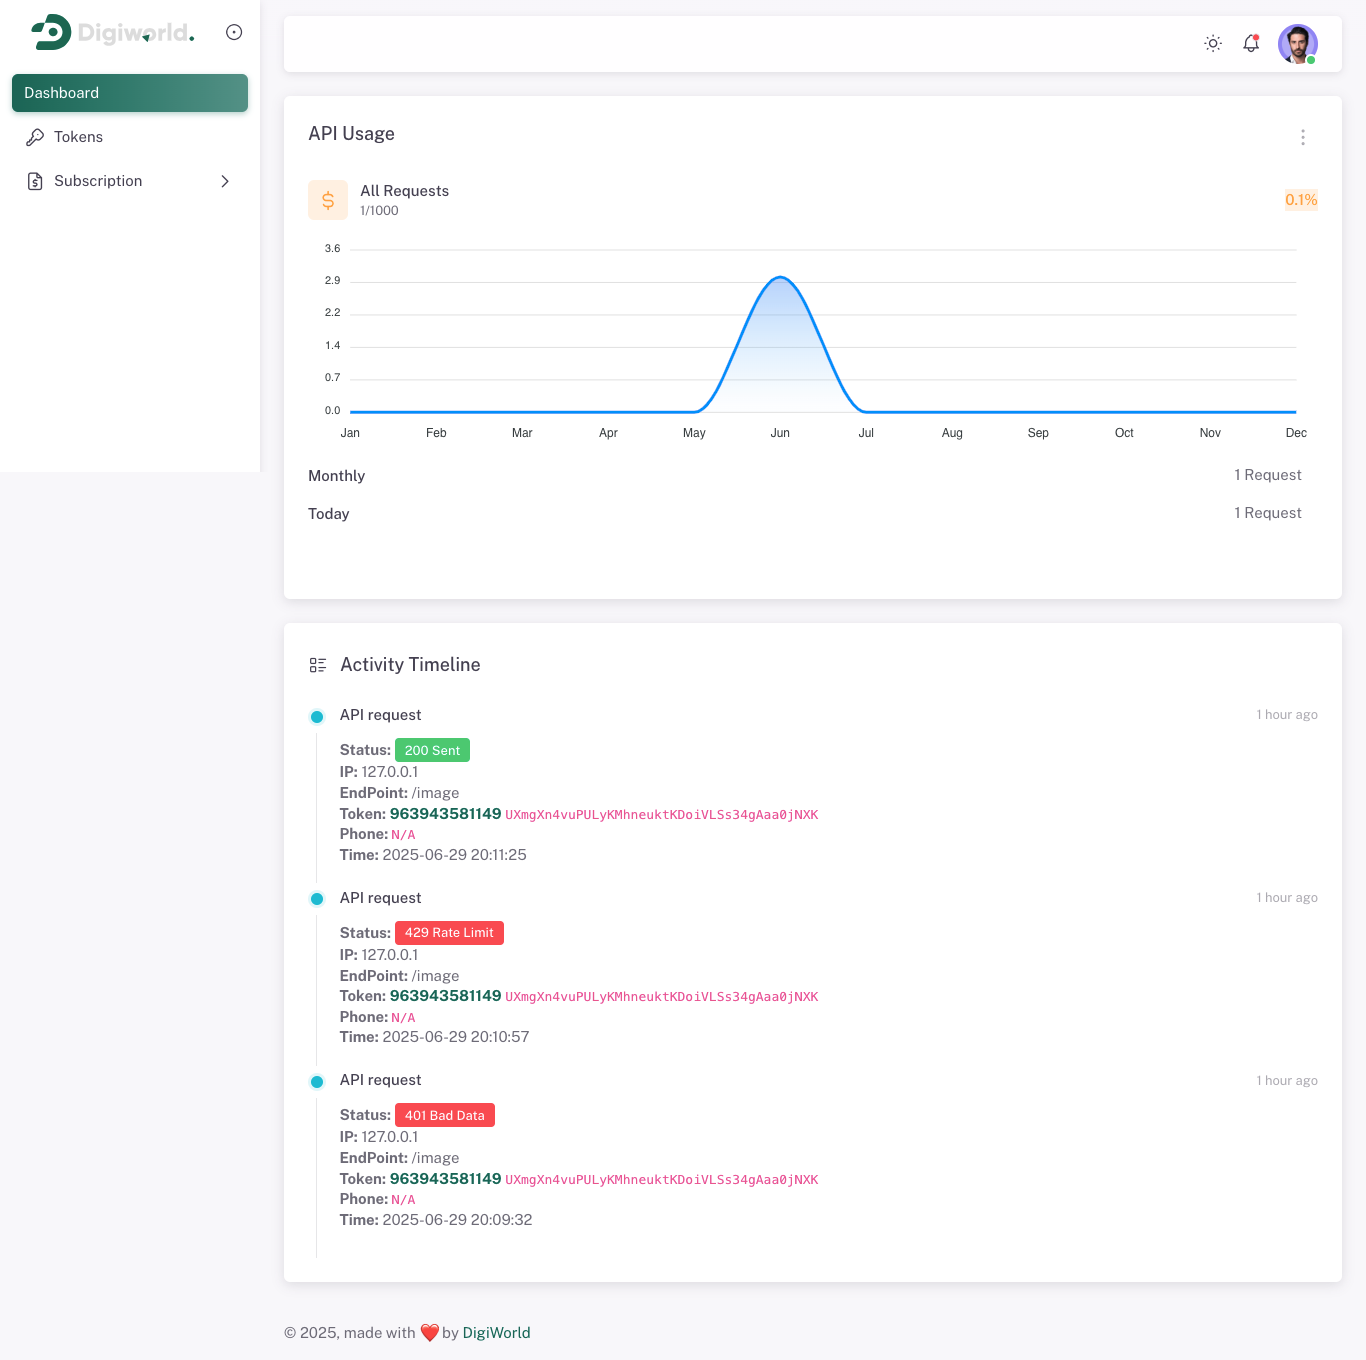Open the Tokens page from the sidebar
This screenshot has height=1360, width=1366.
point(79,137)
